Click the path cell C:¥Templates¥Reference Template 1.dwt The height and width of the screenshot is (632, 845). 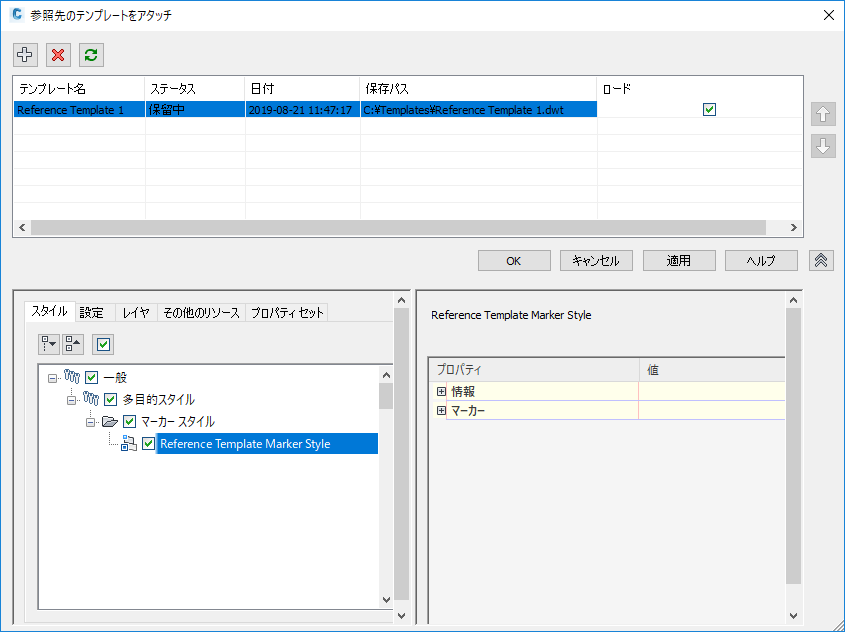[479, 110]
